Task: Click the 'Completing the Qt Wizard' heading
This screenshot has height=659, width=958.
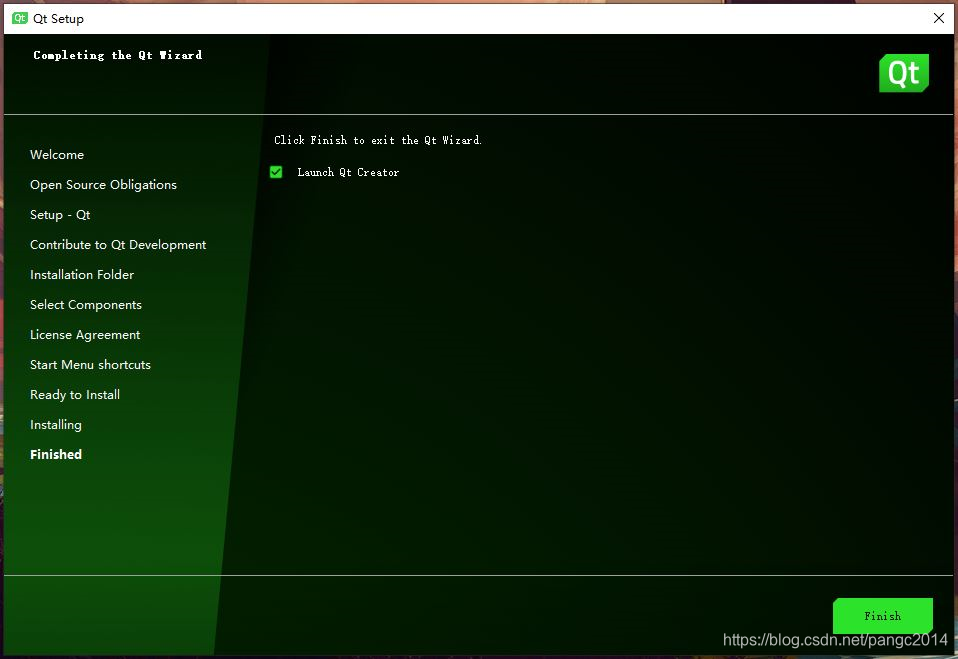Action: (x=117, y=55)
